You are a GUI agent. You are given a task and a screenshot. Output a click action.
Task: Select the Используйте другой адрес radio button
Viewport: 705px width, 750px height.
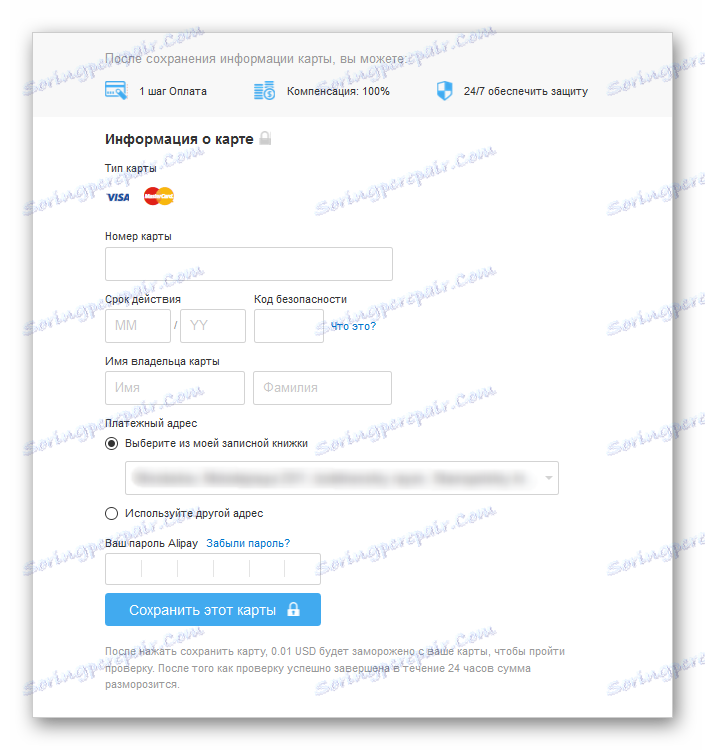[x=111, y=513]
